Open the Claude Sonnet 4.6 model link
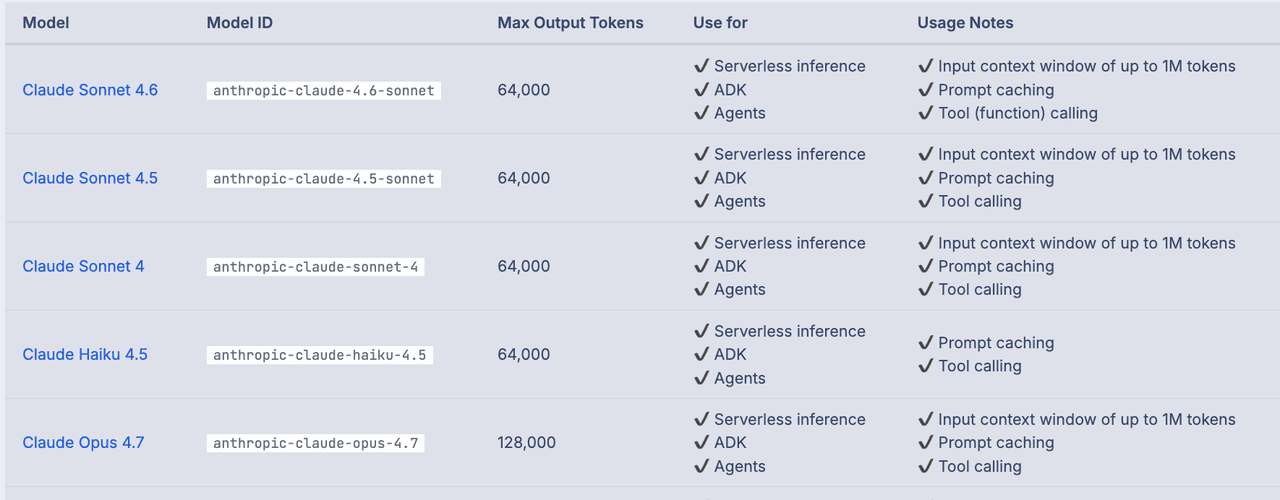The width and height of the screenshot is (1280, 500). coord(90,90)
